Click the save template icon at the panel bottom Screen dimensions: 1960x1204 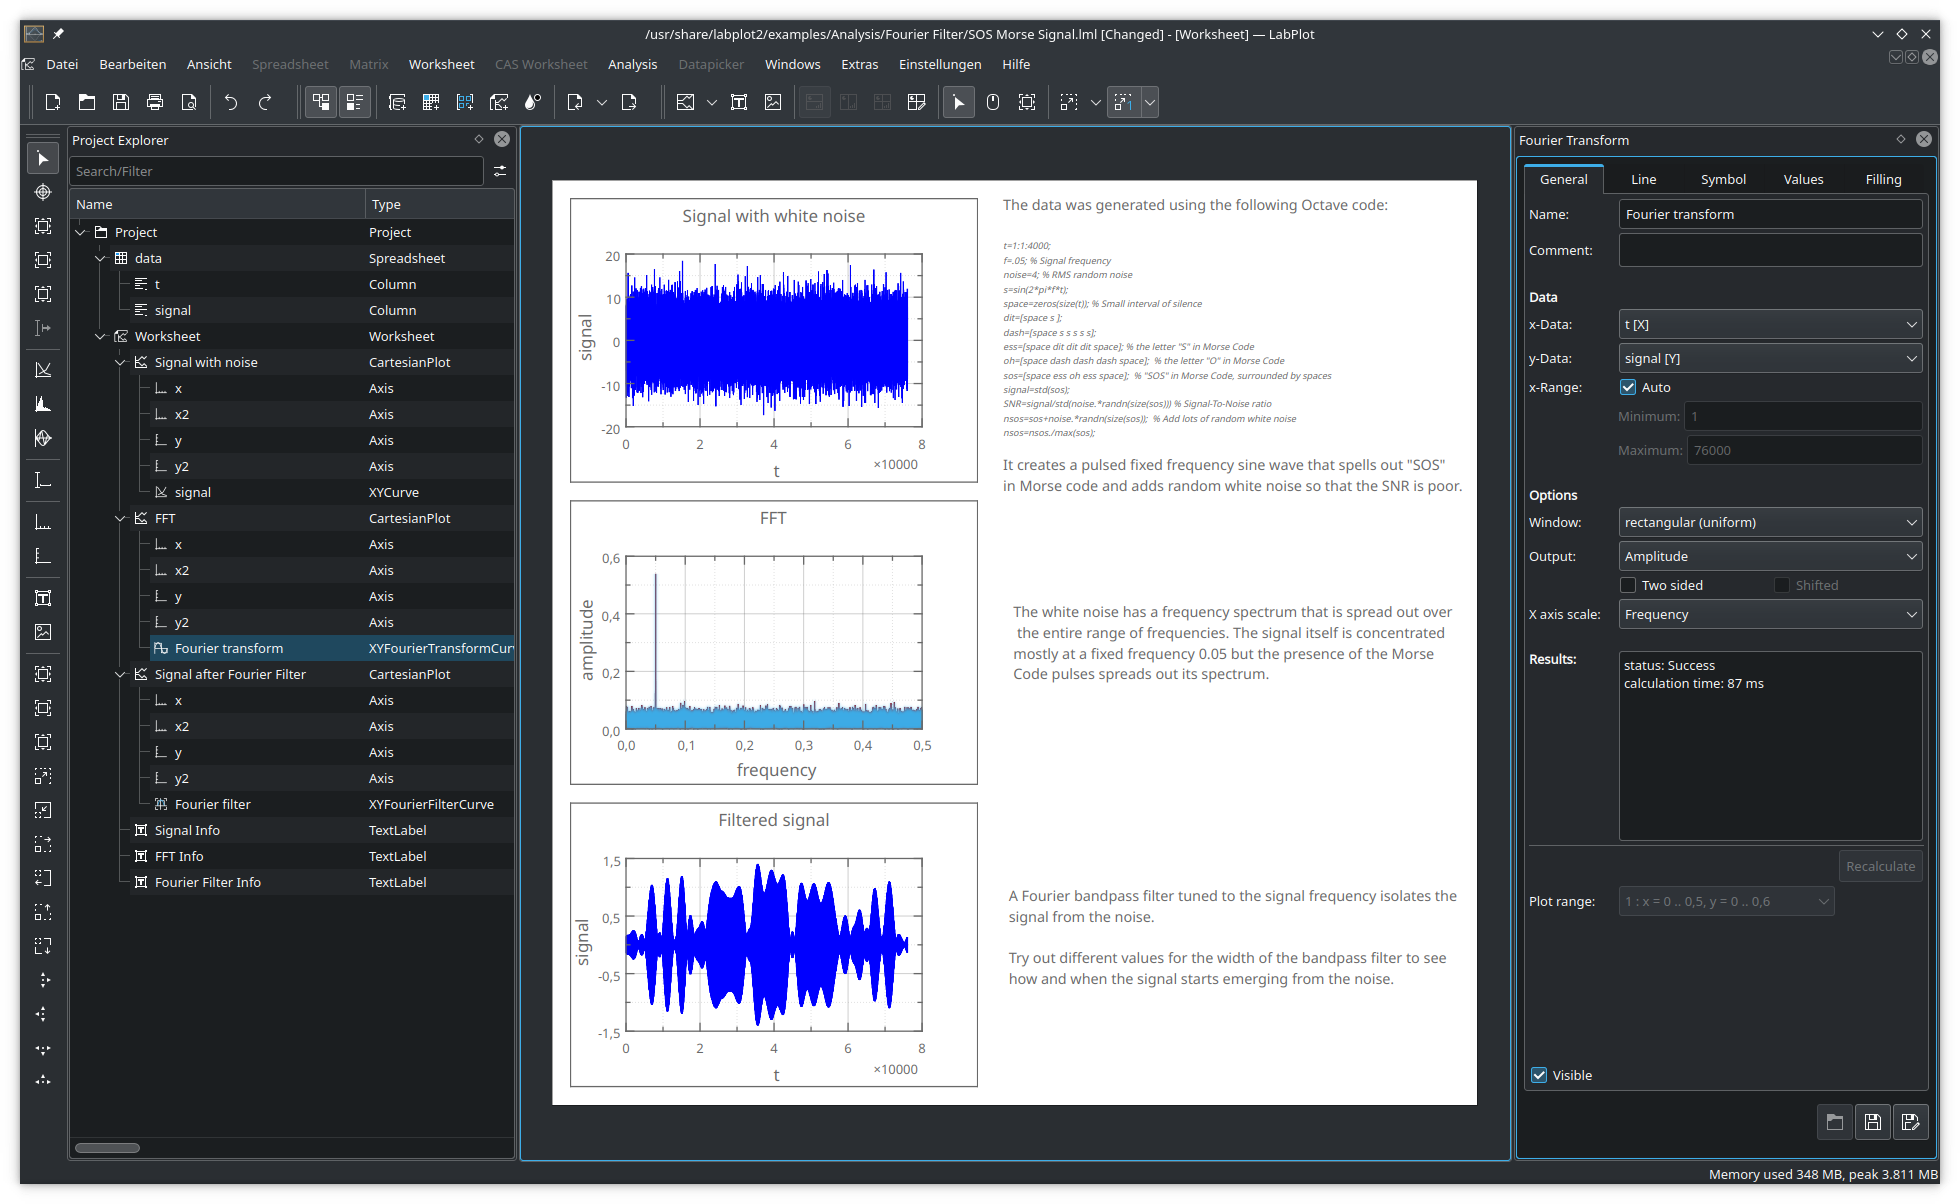click(x=1872, y=1122)
